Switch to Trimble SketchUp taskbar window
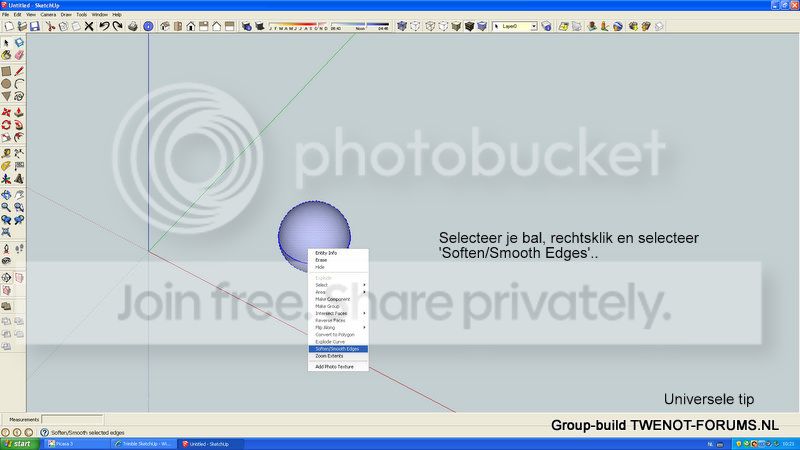Screen dimensions: 800x450 [x=144, y=444]
